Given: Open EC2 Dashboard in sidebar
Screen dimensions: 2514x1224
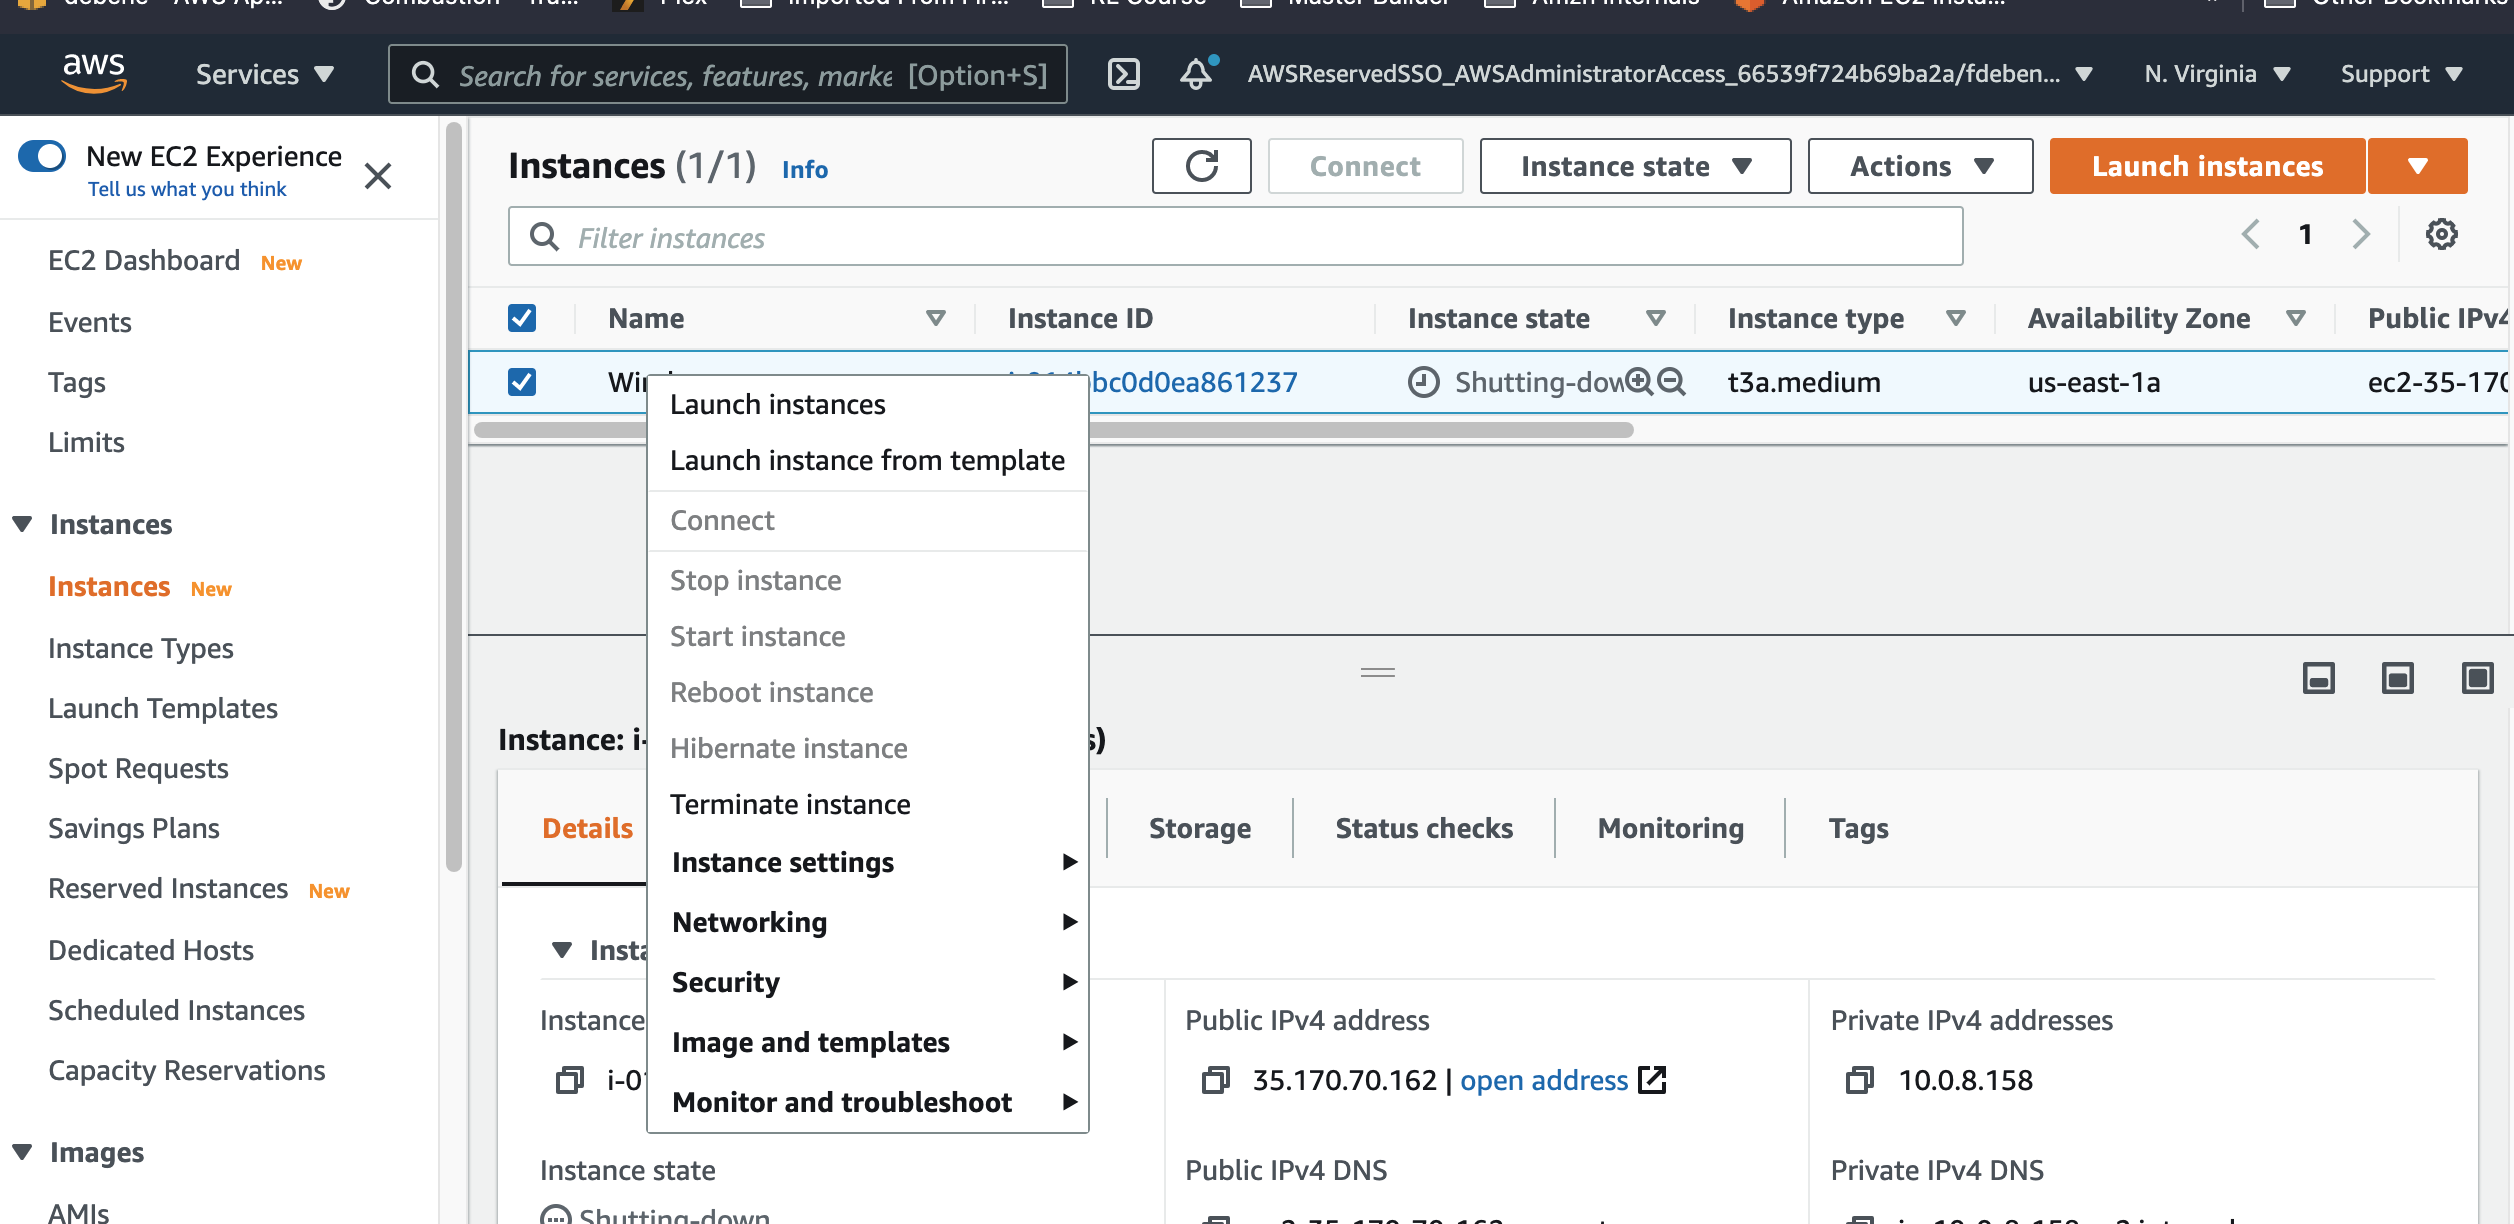Looking at the screenshot, I should pos(144,260).
